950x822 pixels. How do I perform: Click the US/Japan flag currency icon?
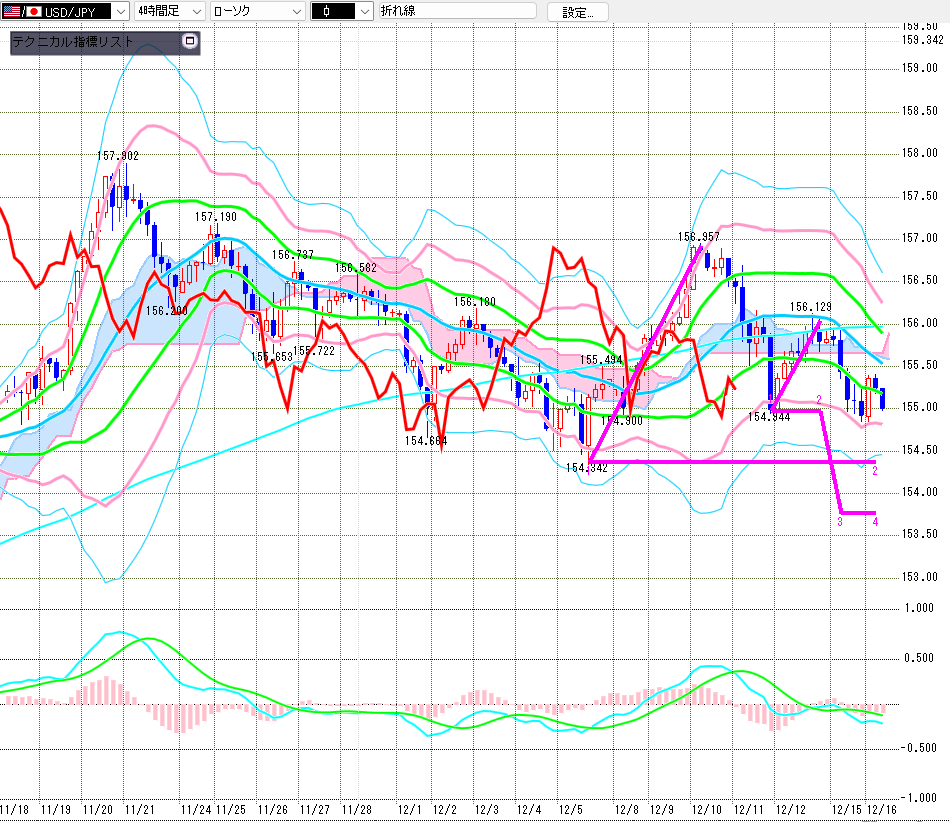coord(20,12)
